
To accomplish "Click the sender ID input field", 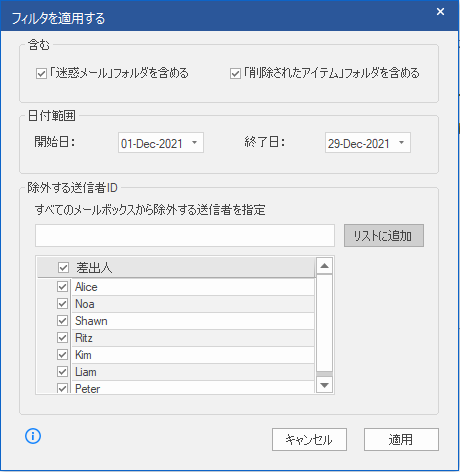I will (x=185, y=236).
